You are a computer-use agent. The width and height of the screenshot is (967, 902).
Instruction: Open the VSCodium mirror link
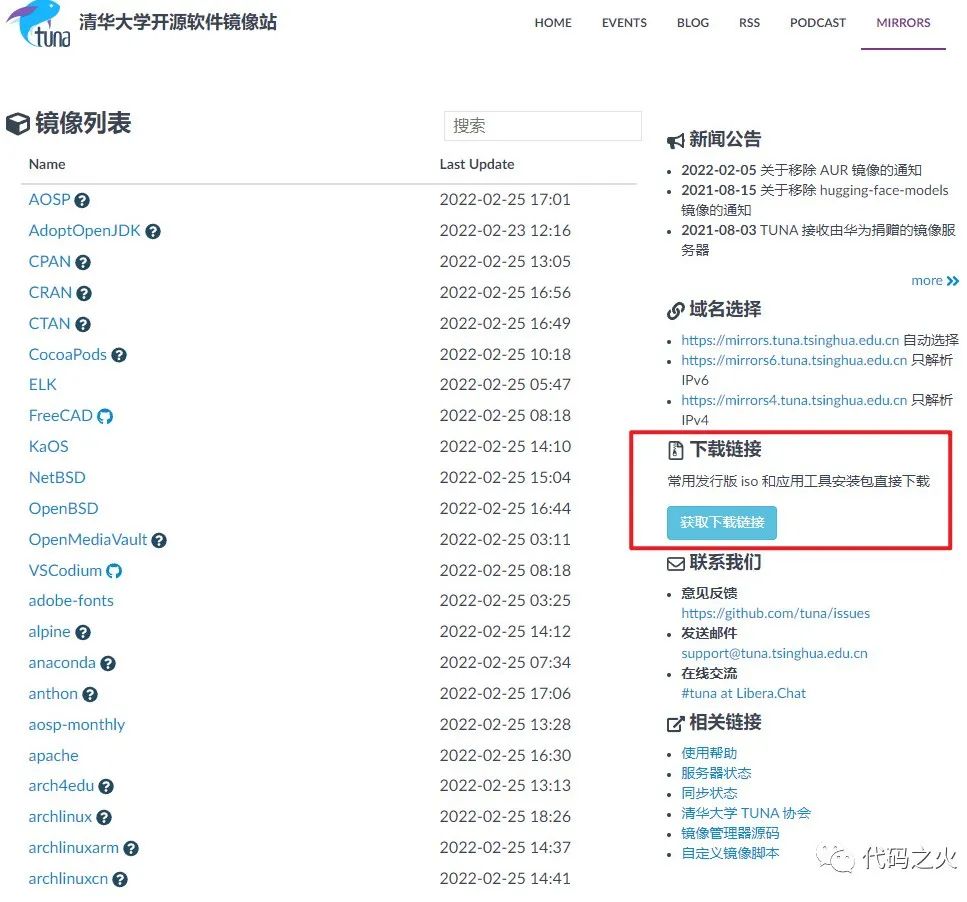(x=65, y=570)
